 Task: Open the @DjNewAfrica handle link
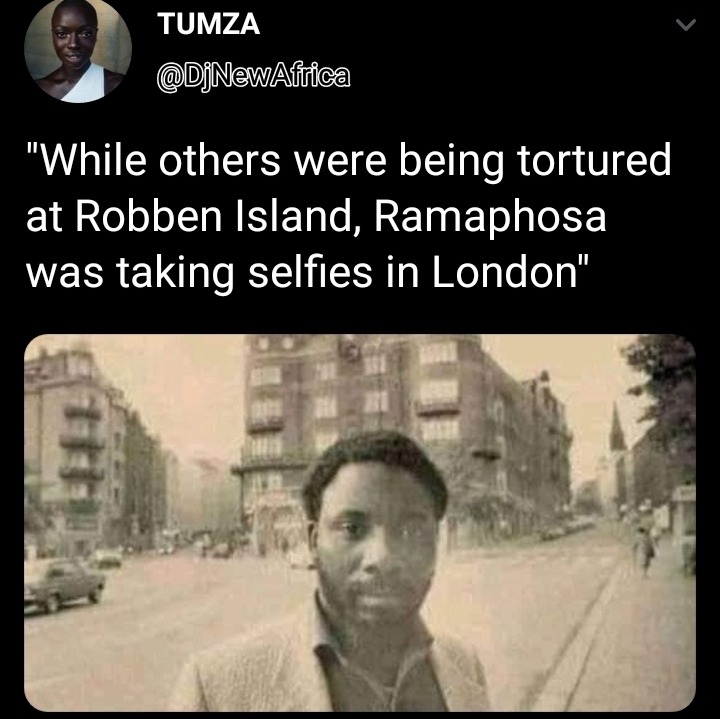click(253, 77)
